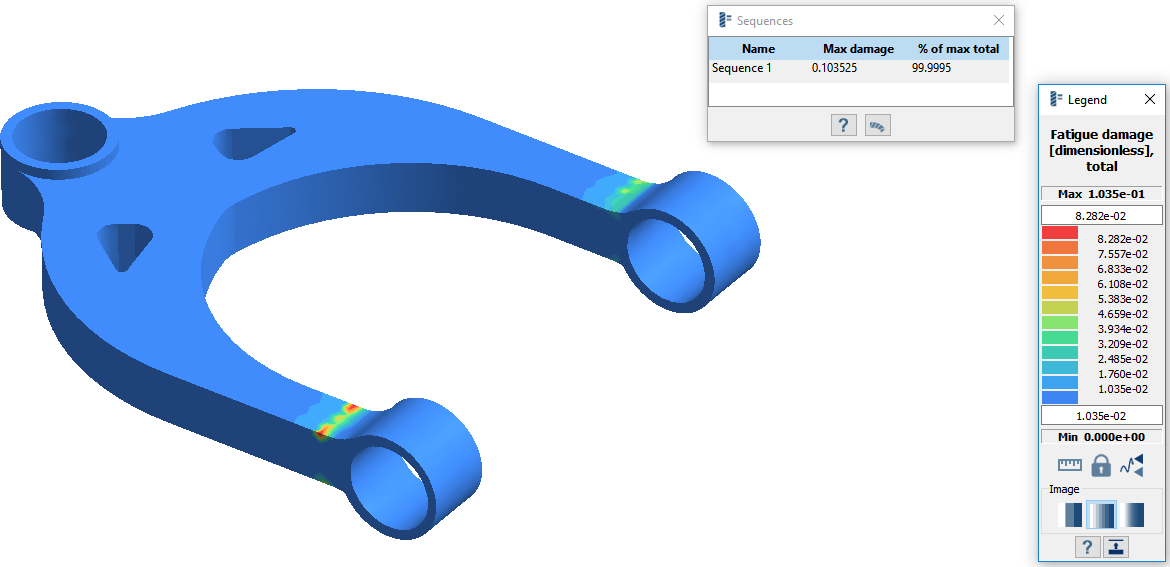Toggle the legend padlock lock icon

(1101, 465)
